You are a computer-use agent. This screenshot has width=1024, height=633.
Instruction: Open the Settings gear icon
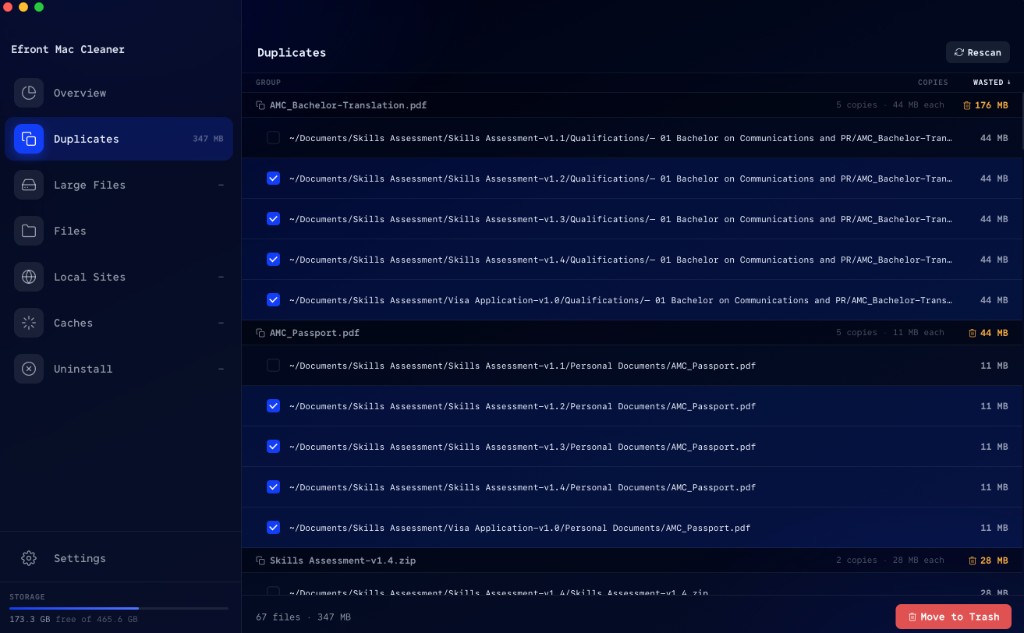(x=29, y=558)
